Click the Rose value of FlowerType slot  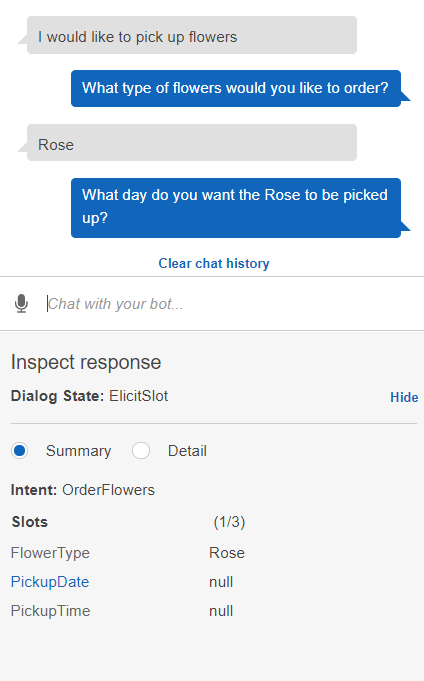coord(227,553)
